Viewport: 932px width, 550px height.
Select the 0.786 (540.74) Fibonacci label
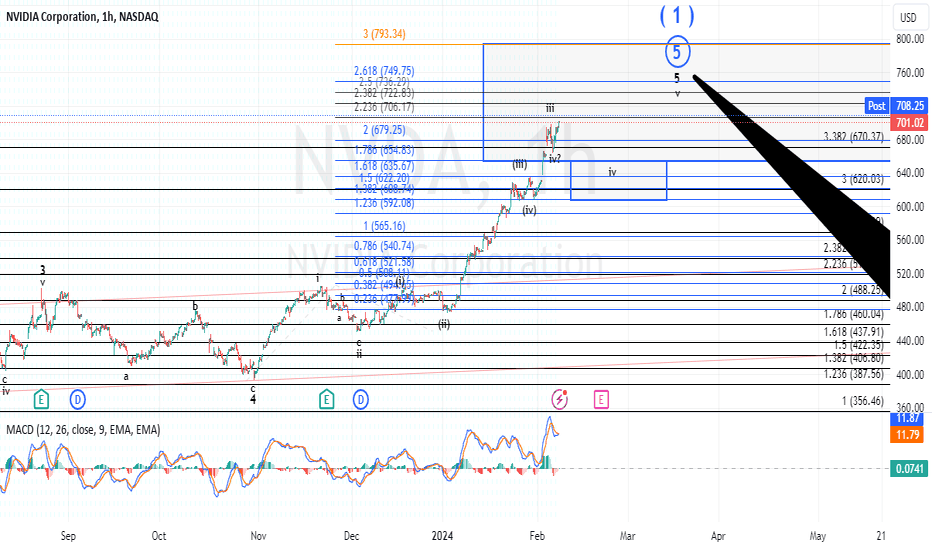click(x=384, y=246)
